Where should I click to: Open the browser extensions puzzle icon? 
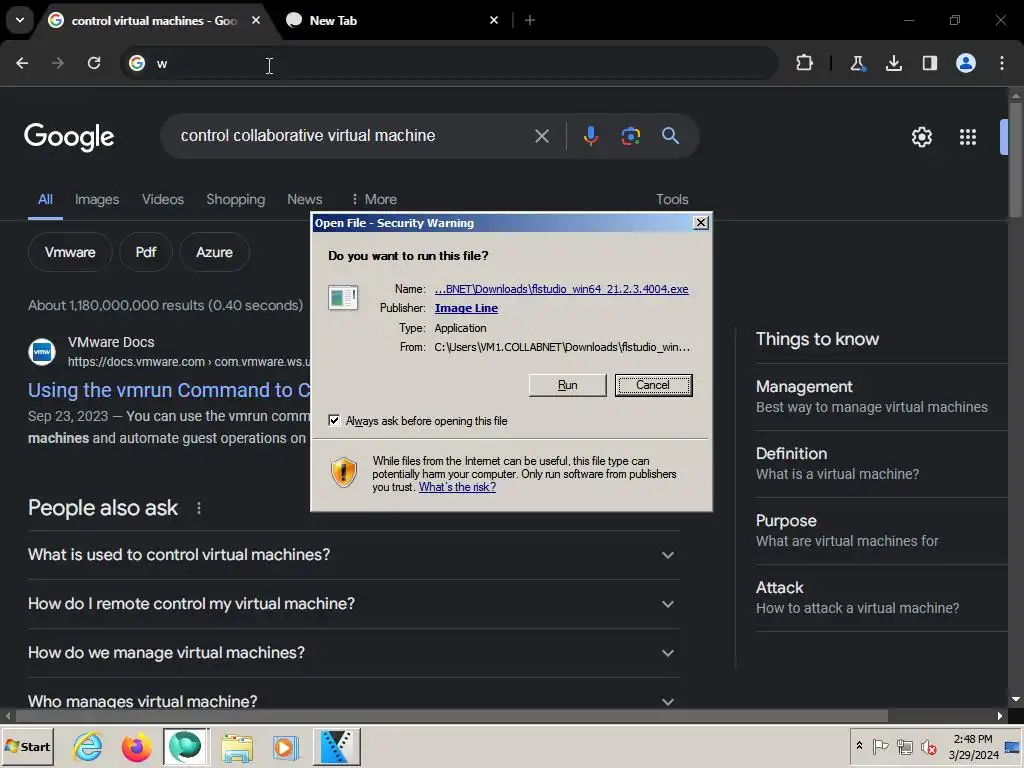point(804,63)
